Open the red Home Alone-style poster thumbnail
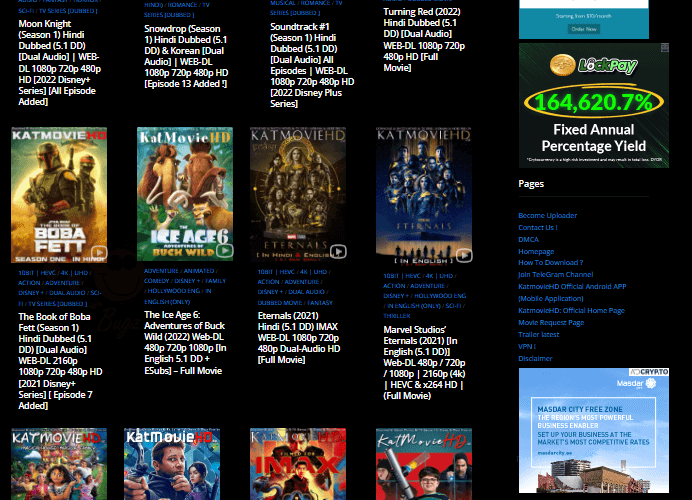Screen dimensions: 692x500 click(424, 464)
